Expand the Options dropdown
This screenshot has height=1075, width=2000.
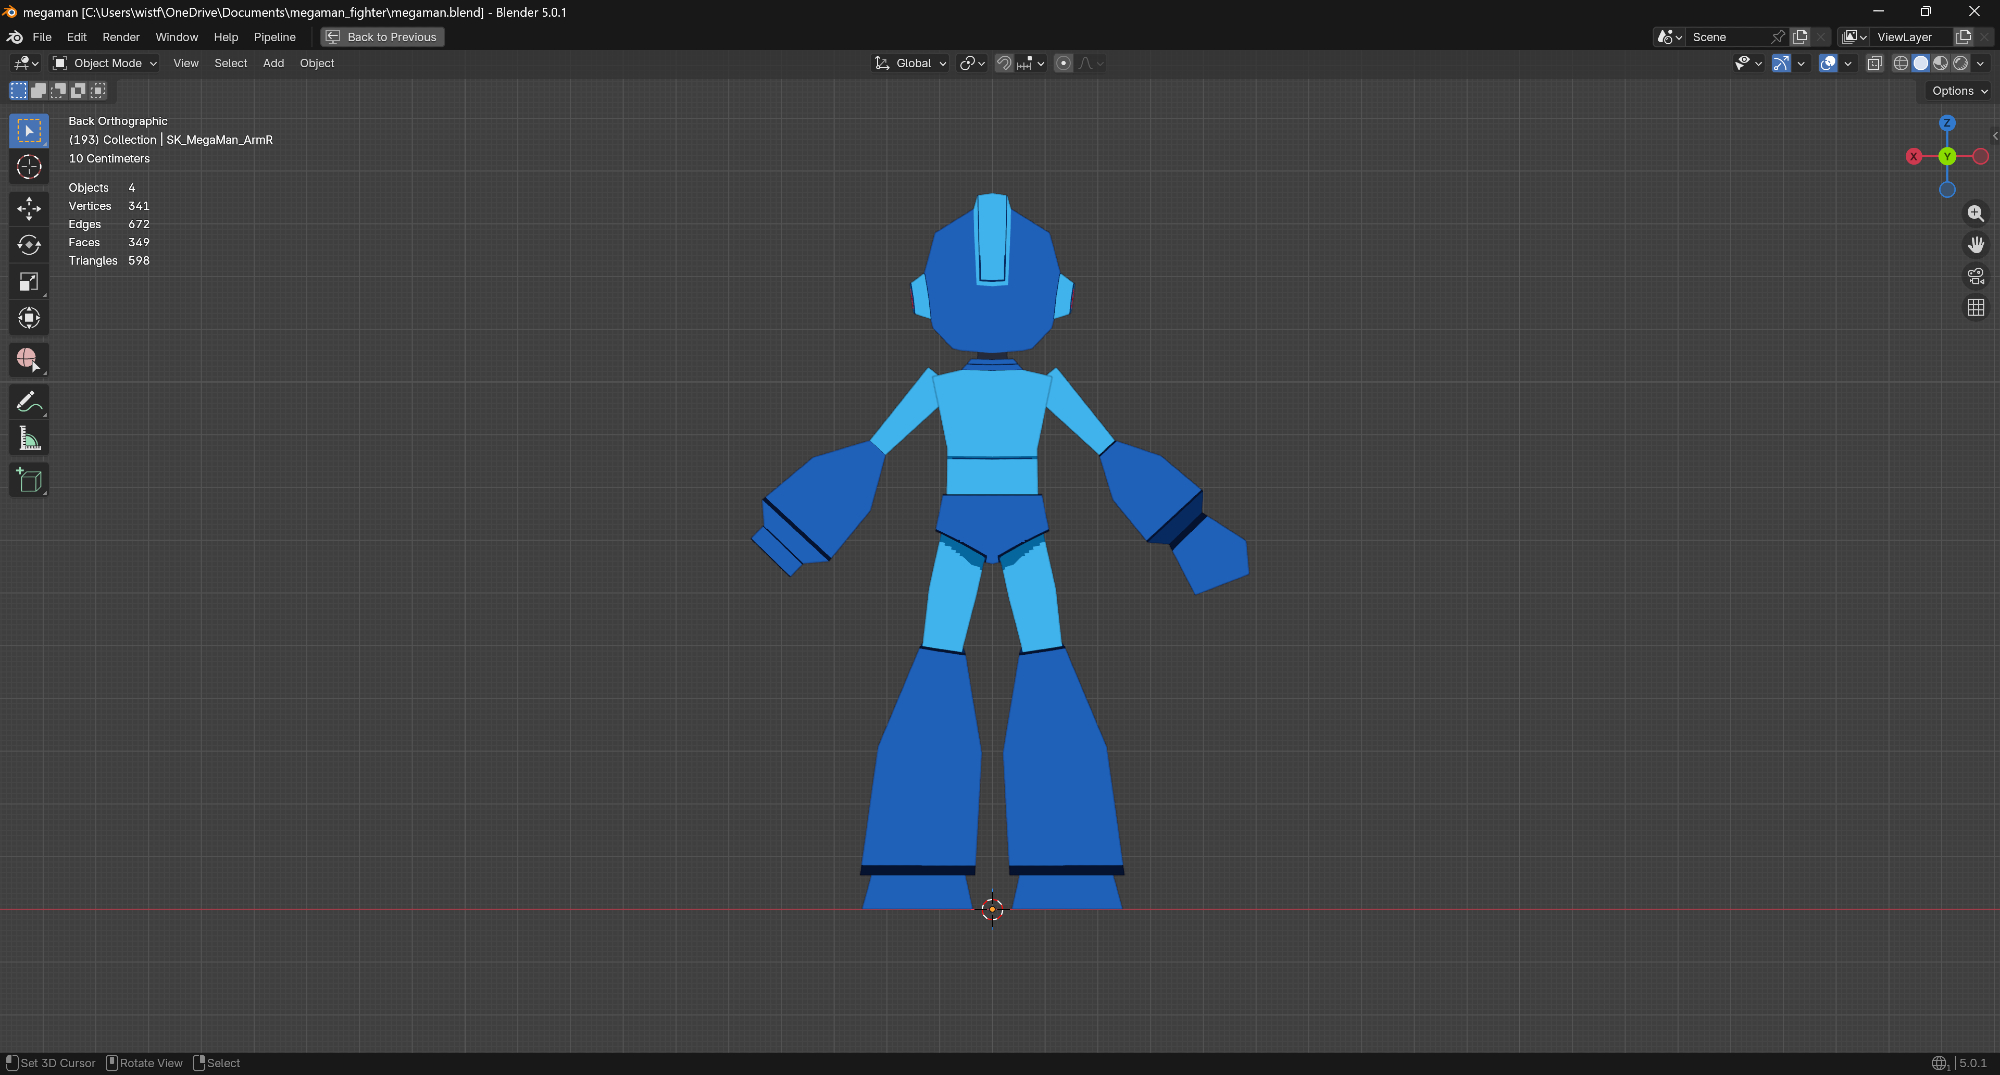point(1959,91)
